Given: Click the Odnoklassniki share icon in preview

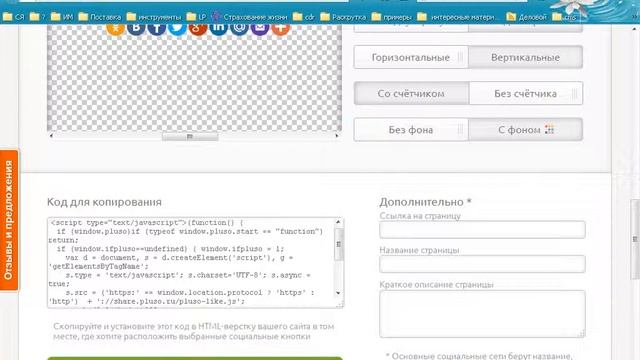Looking at the screenshot, I should coord(116,28).
